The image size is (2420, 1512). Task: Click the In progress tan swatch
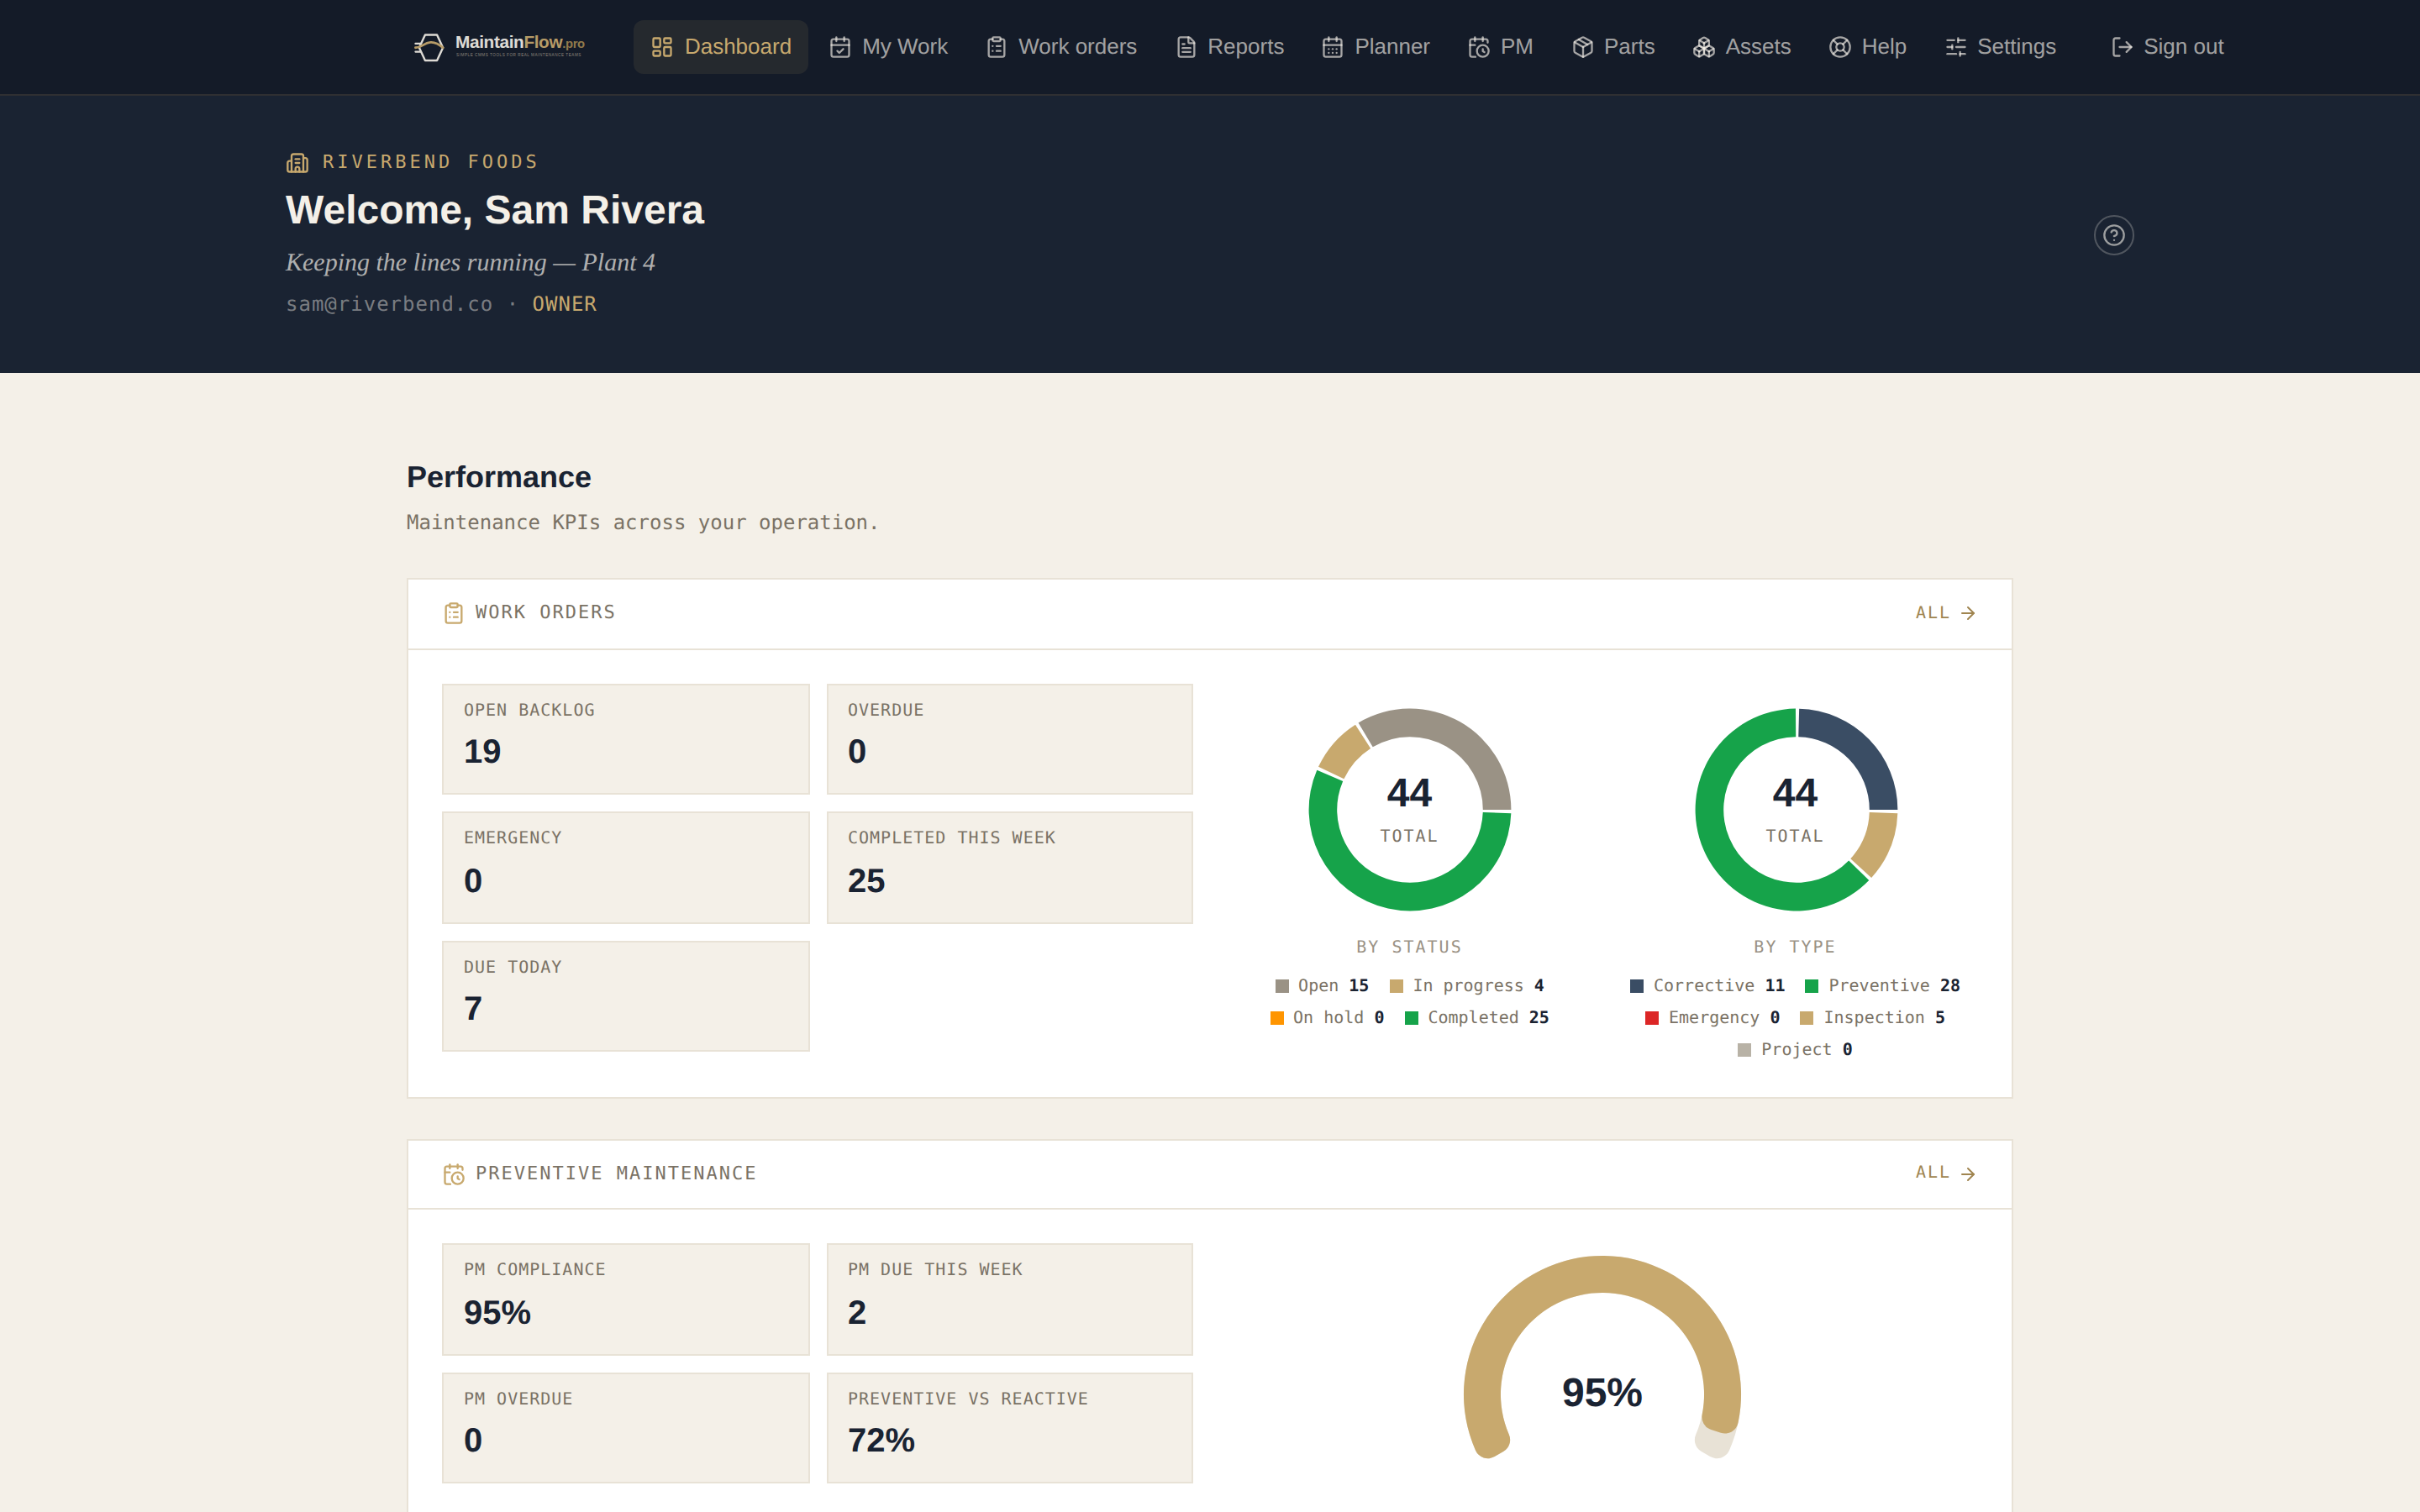pyautogui.click(x=1396, y=986)
